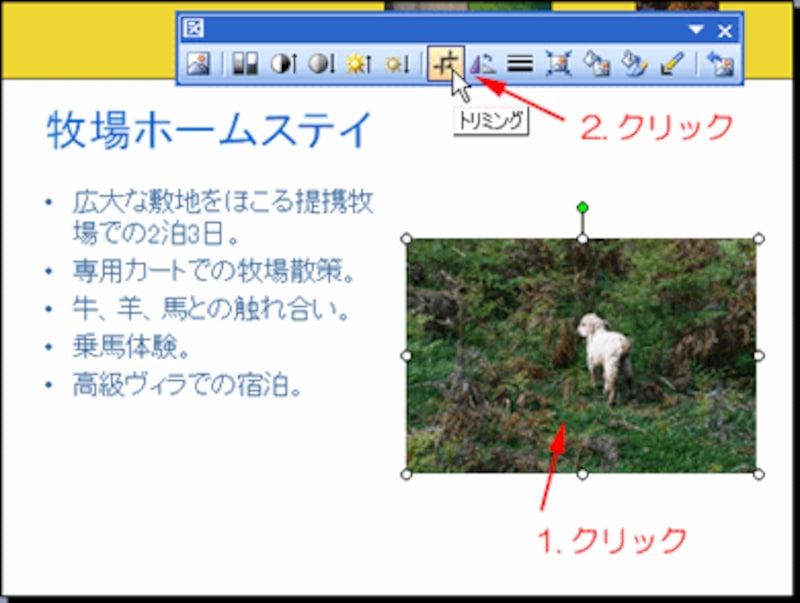The height and width of the screenshot is (603, 800).
Task: Click the bullet 専用カートでの牧場散策。
Action: pos(214,271)
